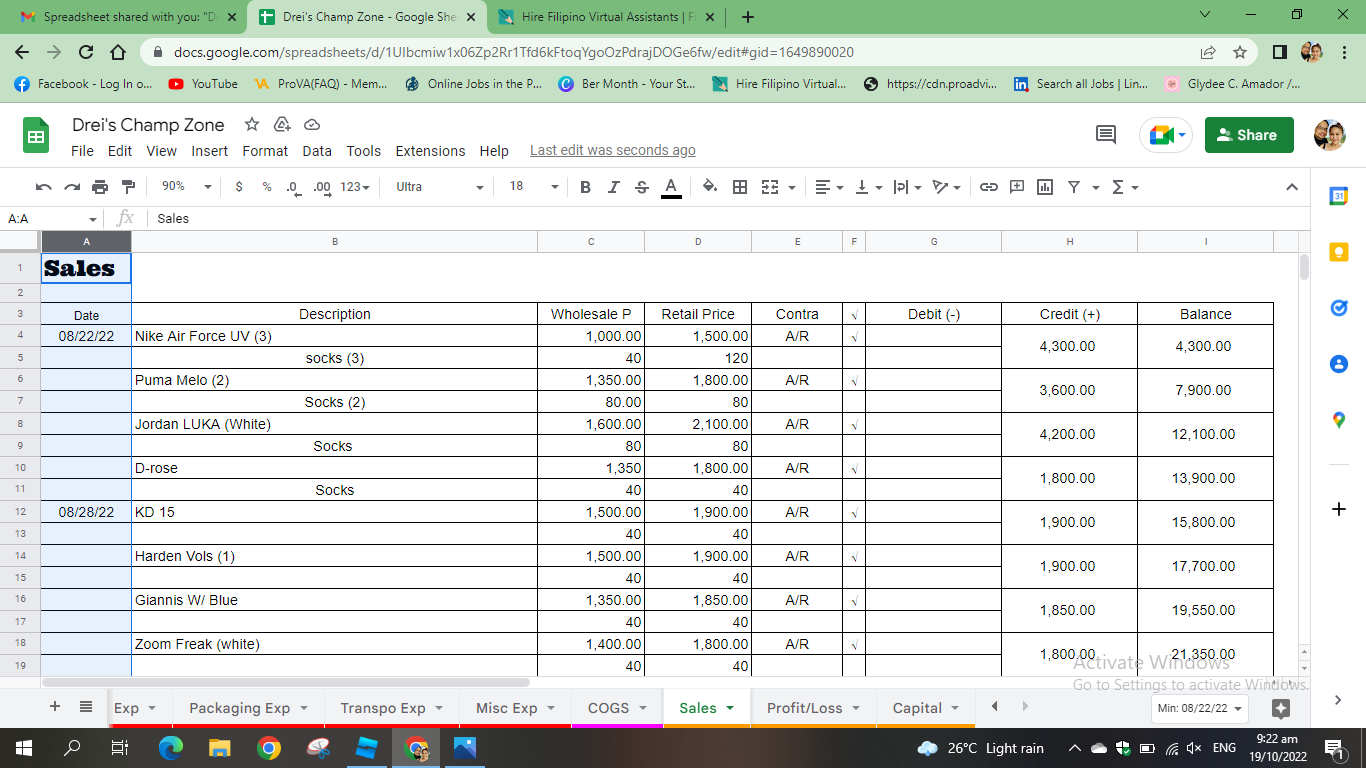Undo the last edit
1366x768 pixels.
[x=43, y=187]
